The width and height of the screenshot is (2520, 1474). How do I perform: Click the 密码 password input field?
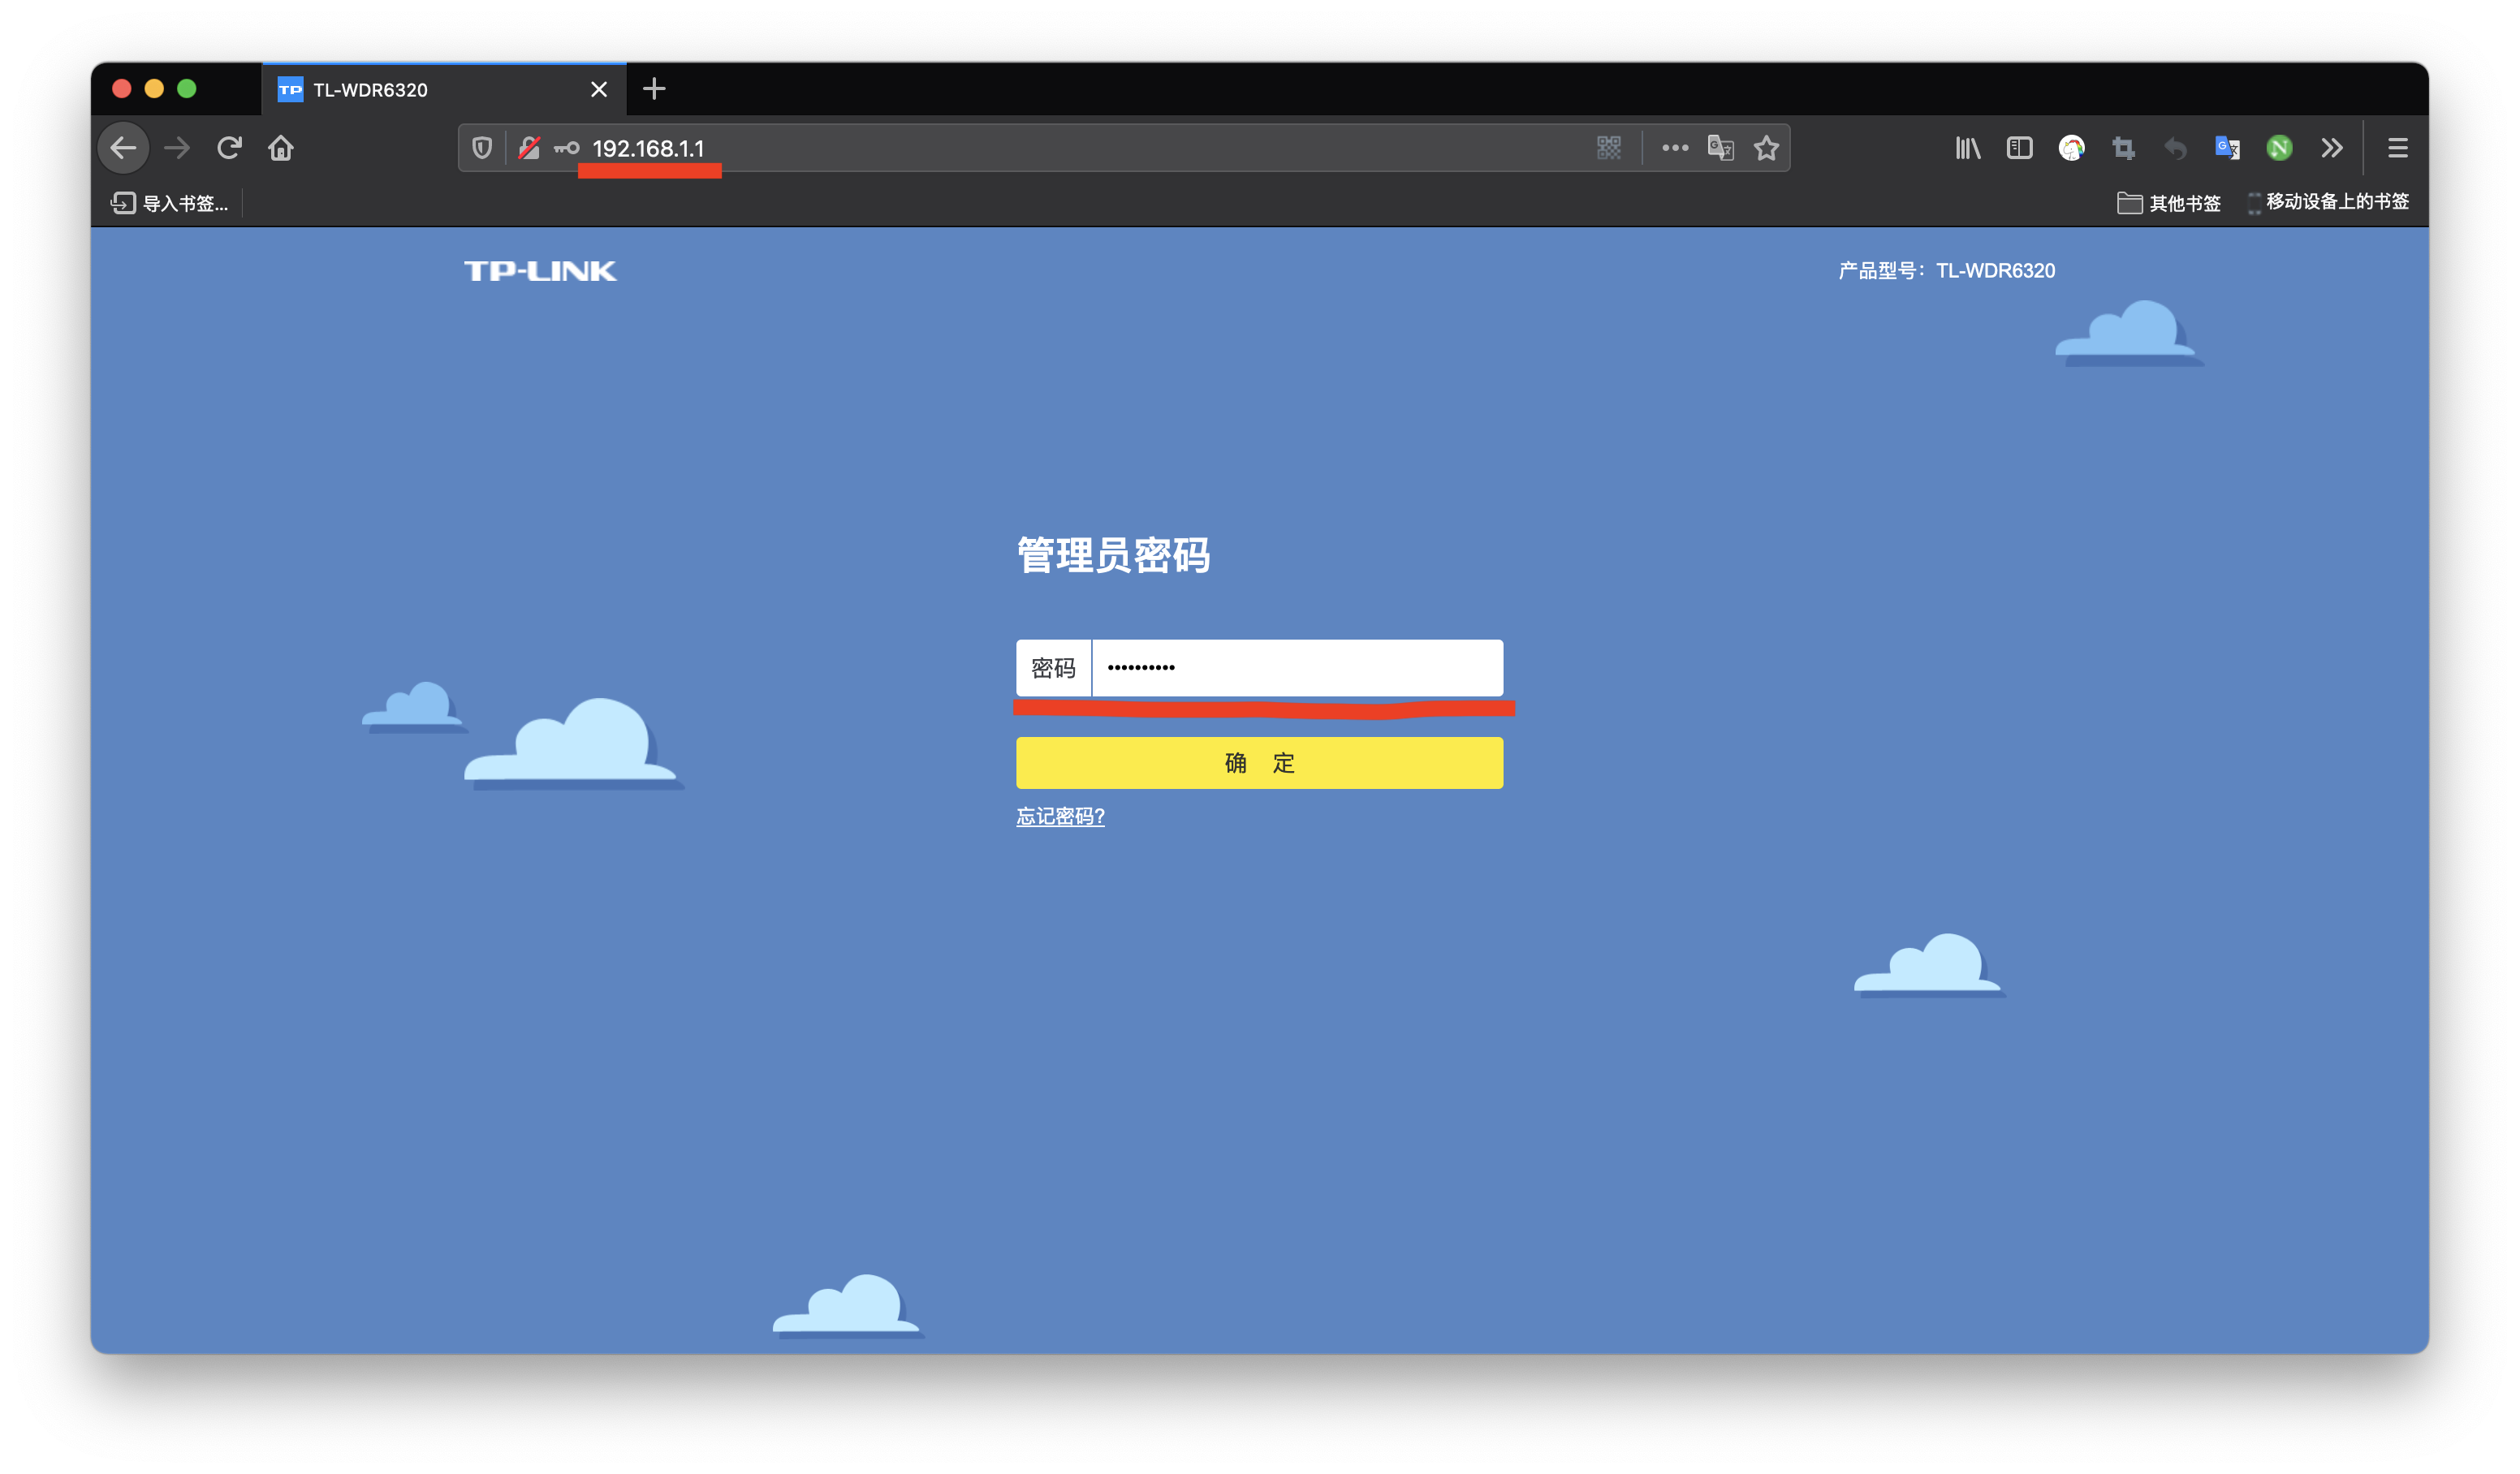coord(1296,668)
